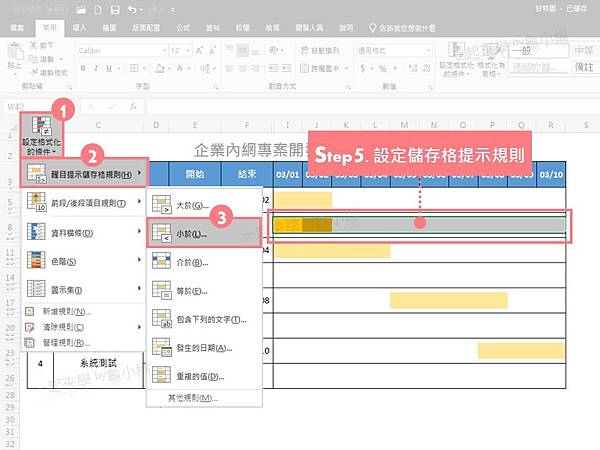Select the 03/01 date header cell

[288, 174]
